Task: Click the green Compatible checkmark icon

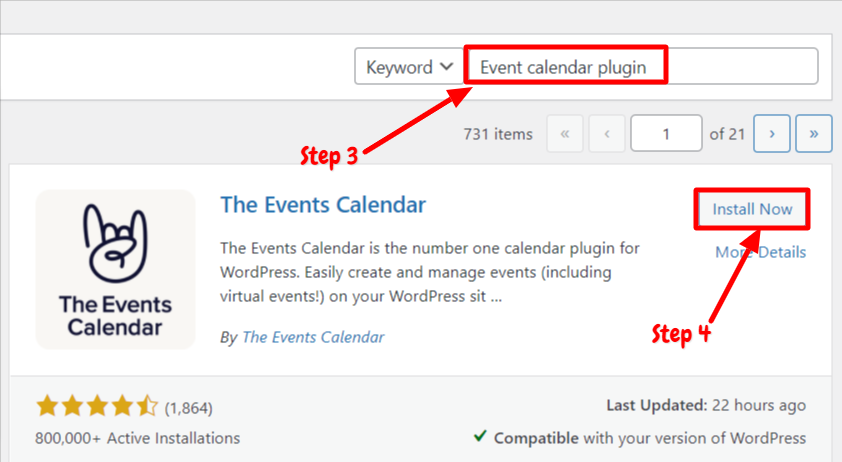Action: (481, 436)
